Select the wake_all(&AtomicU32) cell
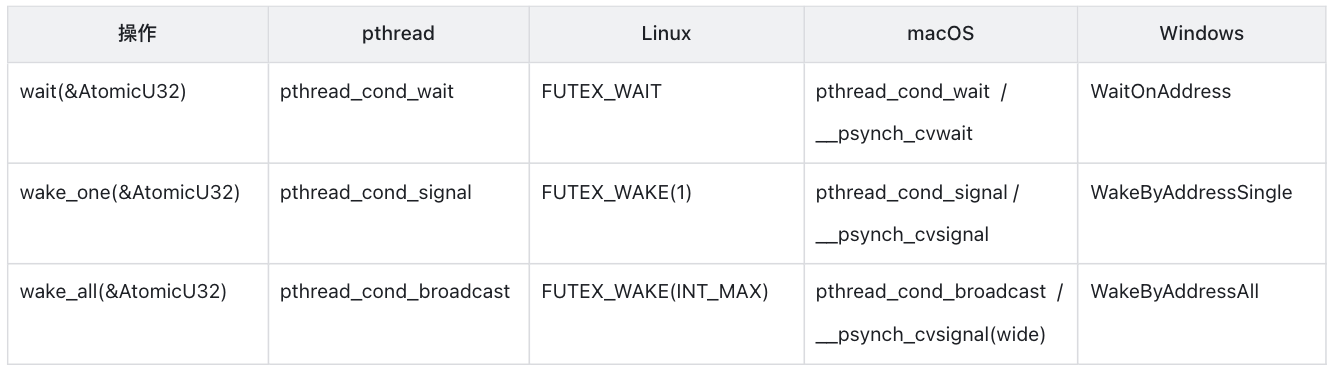The width and height of the screenshot is (1338, 372). coord(137,313)
